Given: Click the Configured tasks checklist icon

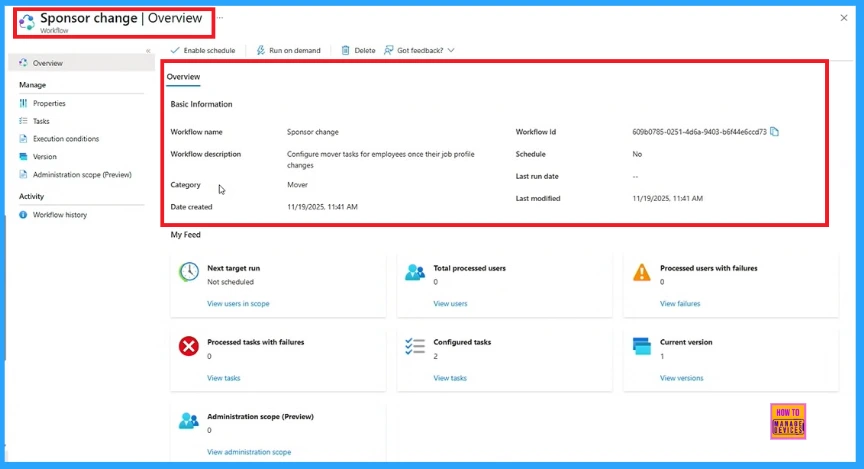Looking at the screenshot, I should pos(415,346).
